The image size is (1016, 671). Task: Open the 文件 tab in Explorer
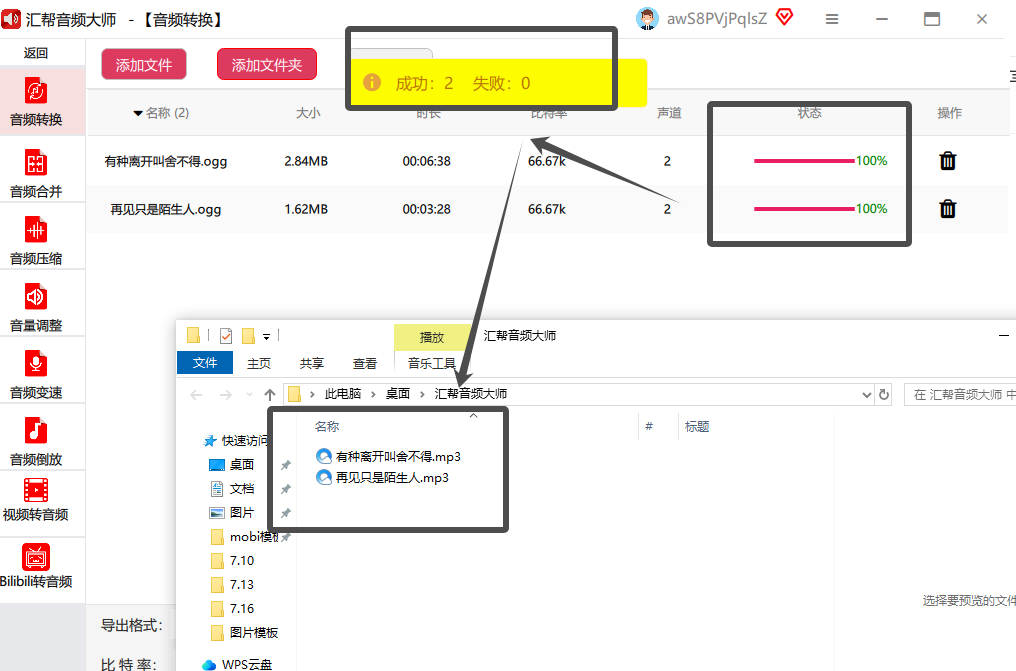click(205, 363)
